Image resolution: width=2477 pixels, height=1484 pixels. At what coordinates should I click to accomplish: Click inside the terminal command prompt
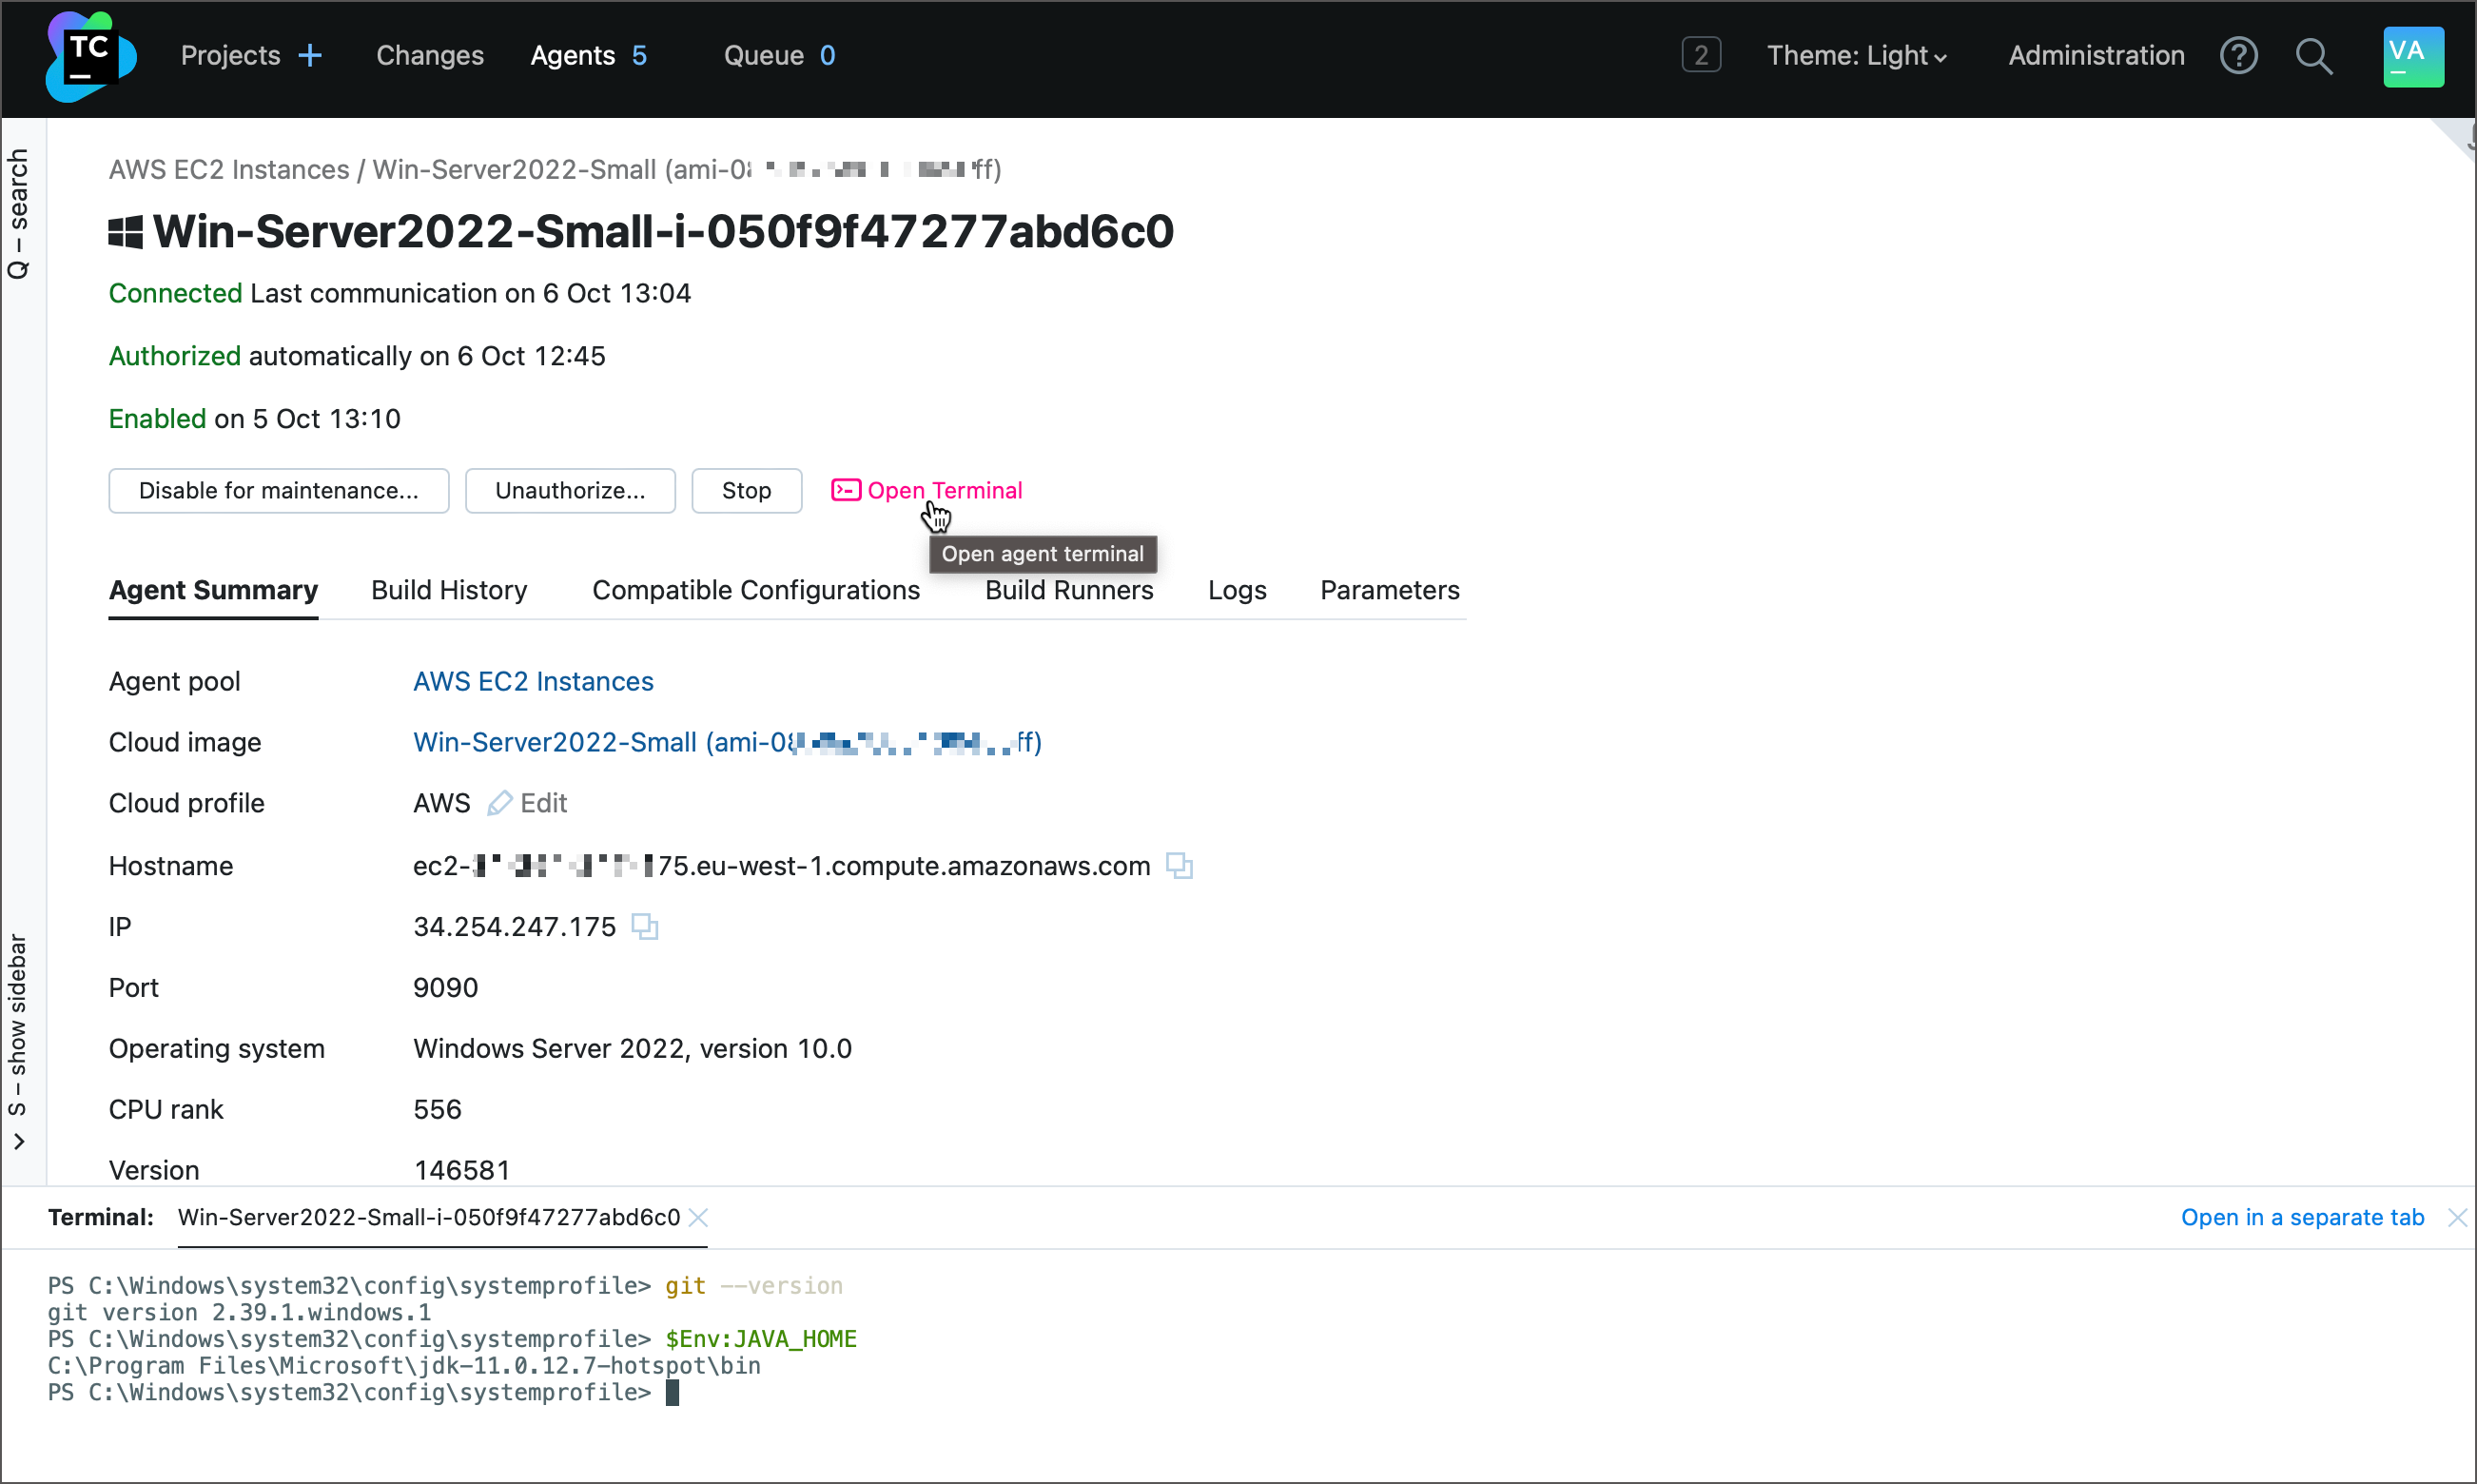coord(672,1392)
